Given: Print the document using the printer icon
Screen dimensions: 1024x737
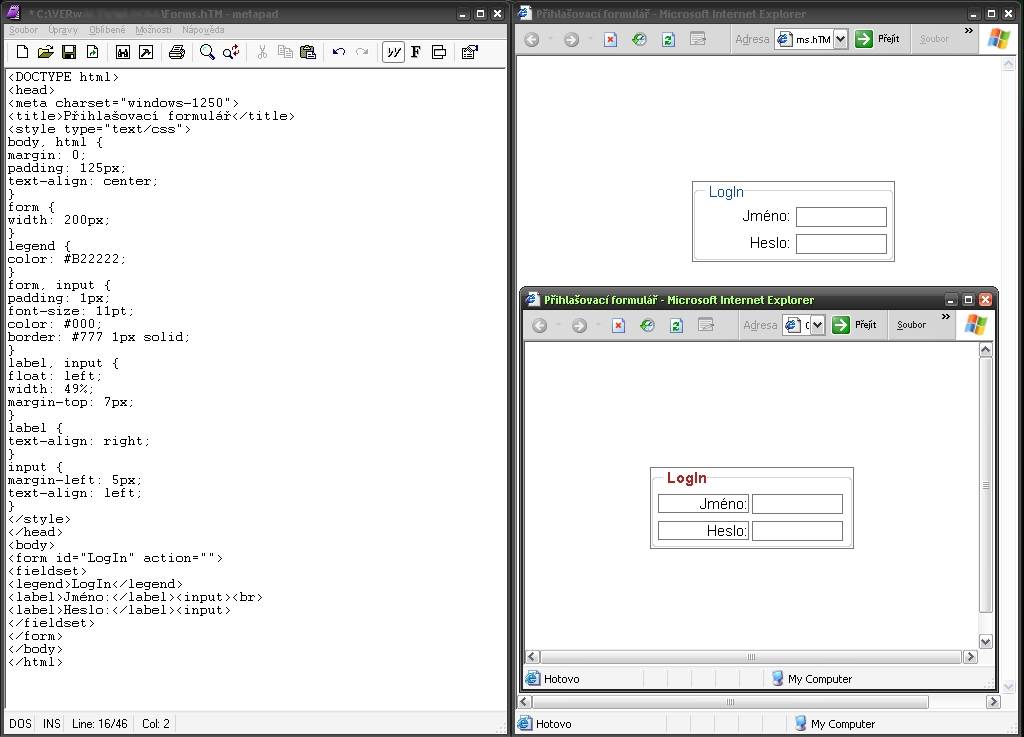Looking at the screenshot, I should tap(176, 52).
